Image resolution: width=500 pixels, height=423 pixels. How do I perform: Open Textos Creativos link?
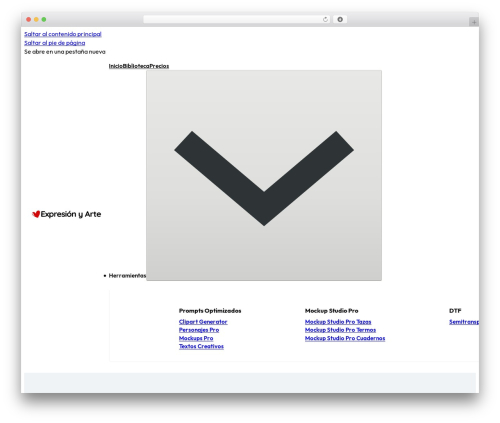(201, 346)
